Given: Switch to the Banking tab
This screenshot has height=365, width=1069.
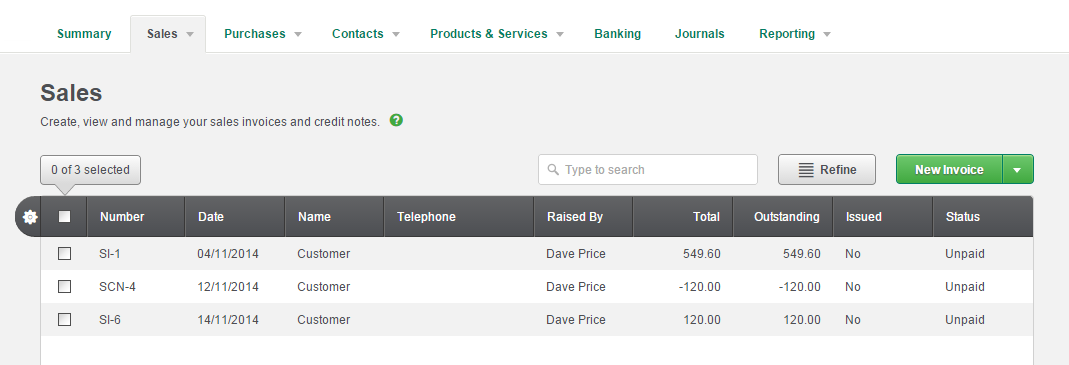Looking at the screenshot, I should pos(618,34).
